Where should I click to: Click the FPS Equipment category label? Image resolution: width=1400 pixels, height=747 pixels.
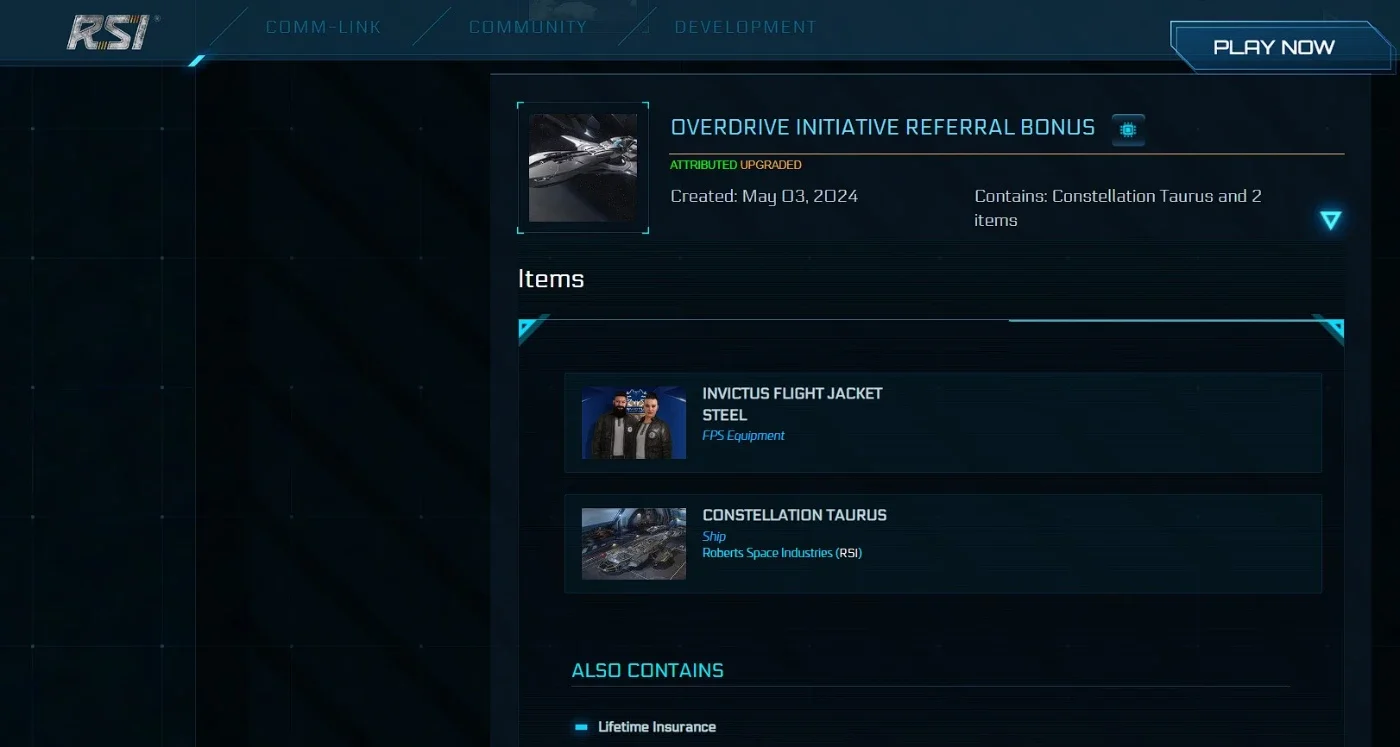coord(743,436)
